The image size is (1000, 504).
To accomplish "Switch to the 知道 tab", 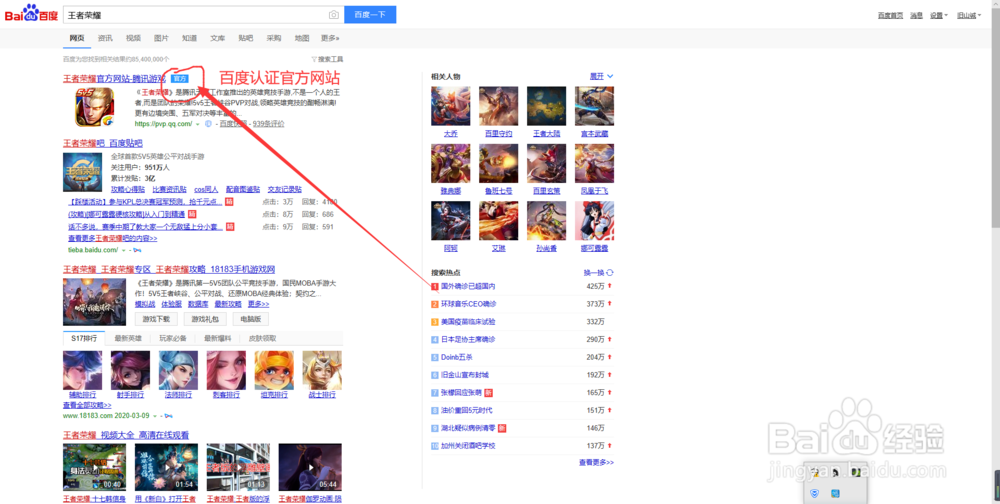I will pos(189,38).
